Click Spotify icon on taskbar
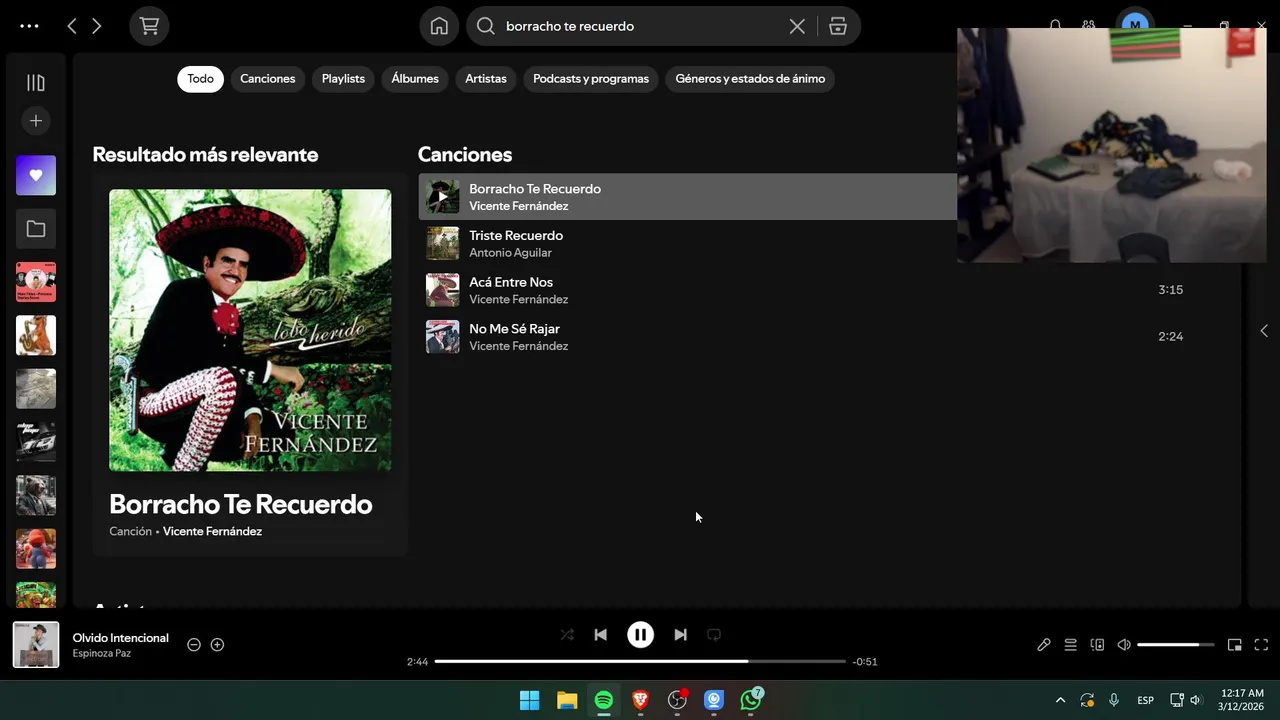This screenshot has width=1280, height=720. click(604, 701)
